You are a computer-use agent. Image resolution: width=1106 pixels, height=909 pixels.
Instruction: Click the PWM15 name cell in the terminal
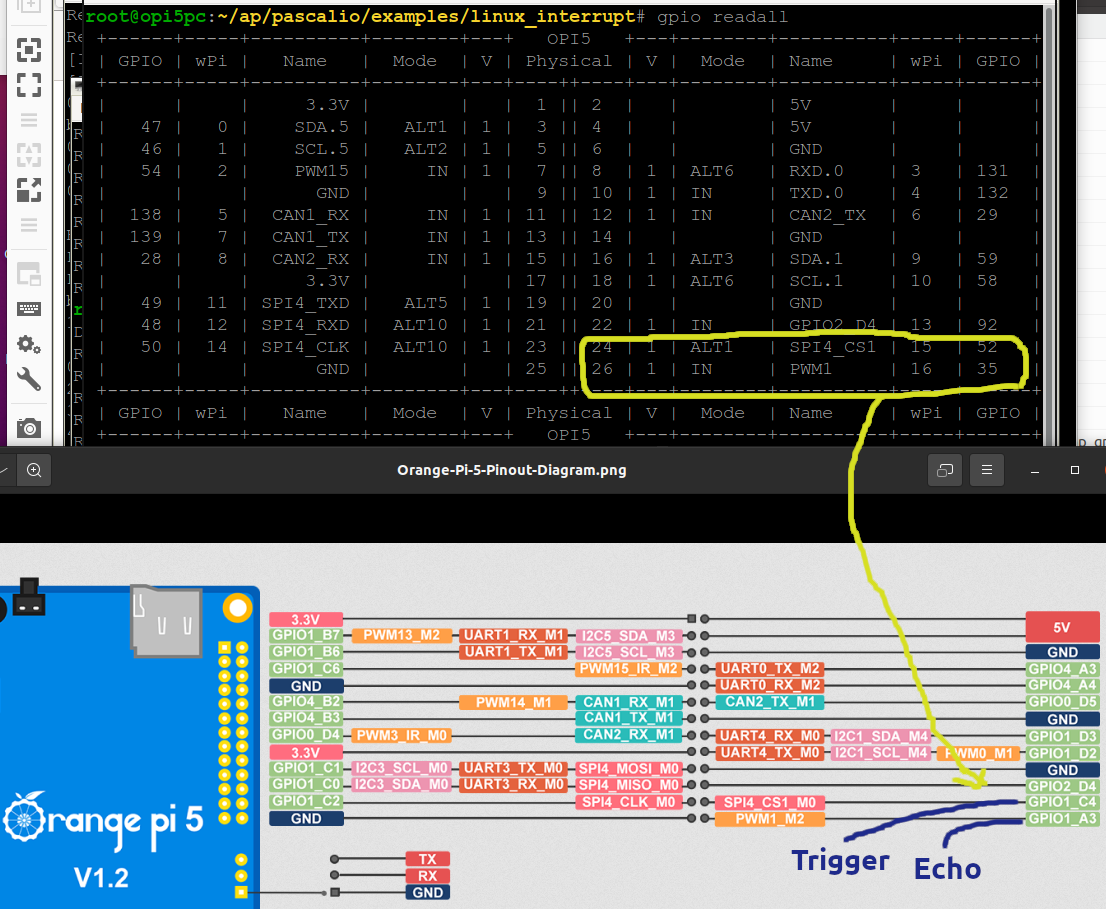322,171
